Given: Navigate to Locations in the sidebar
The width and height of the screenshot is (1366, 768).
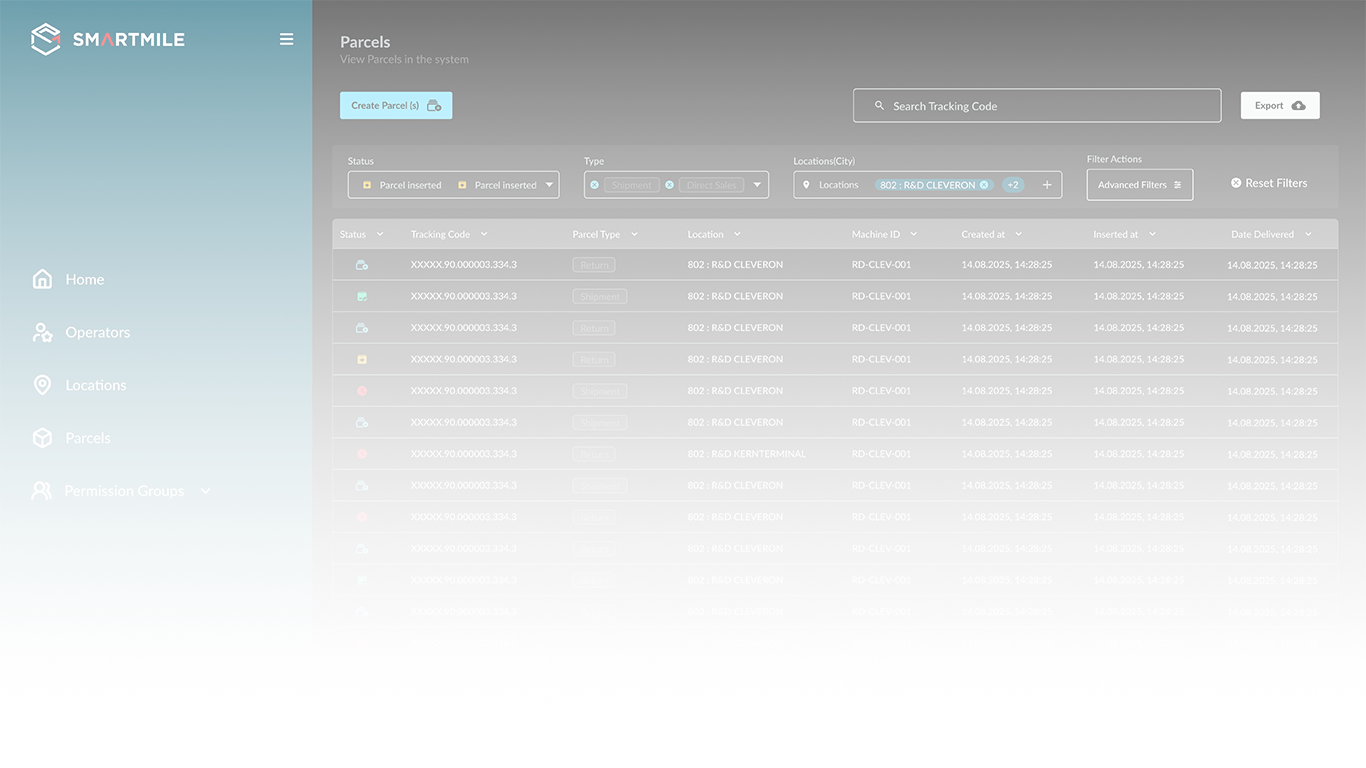Looking at the screenshot, I should pos(95,385).
